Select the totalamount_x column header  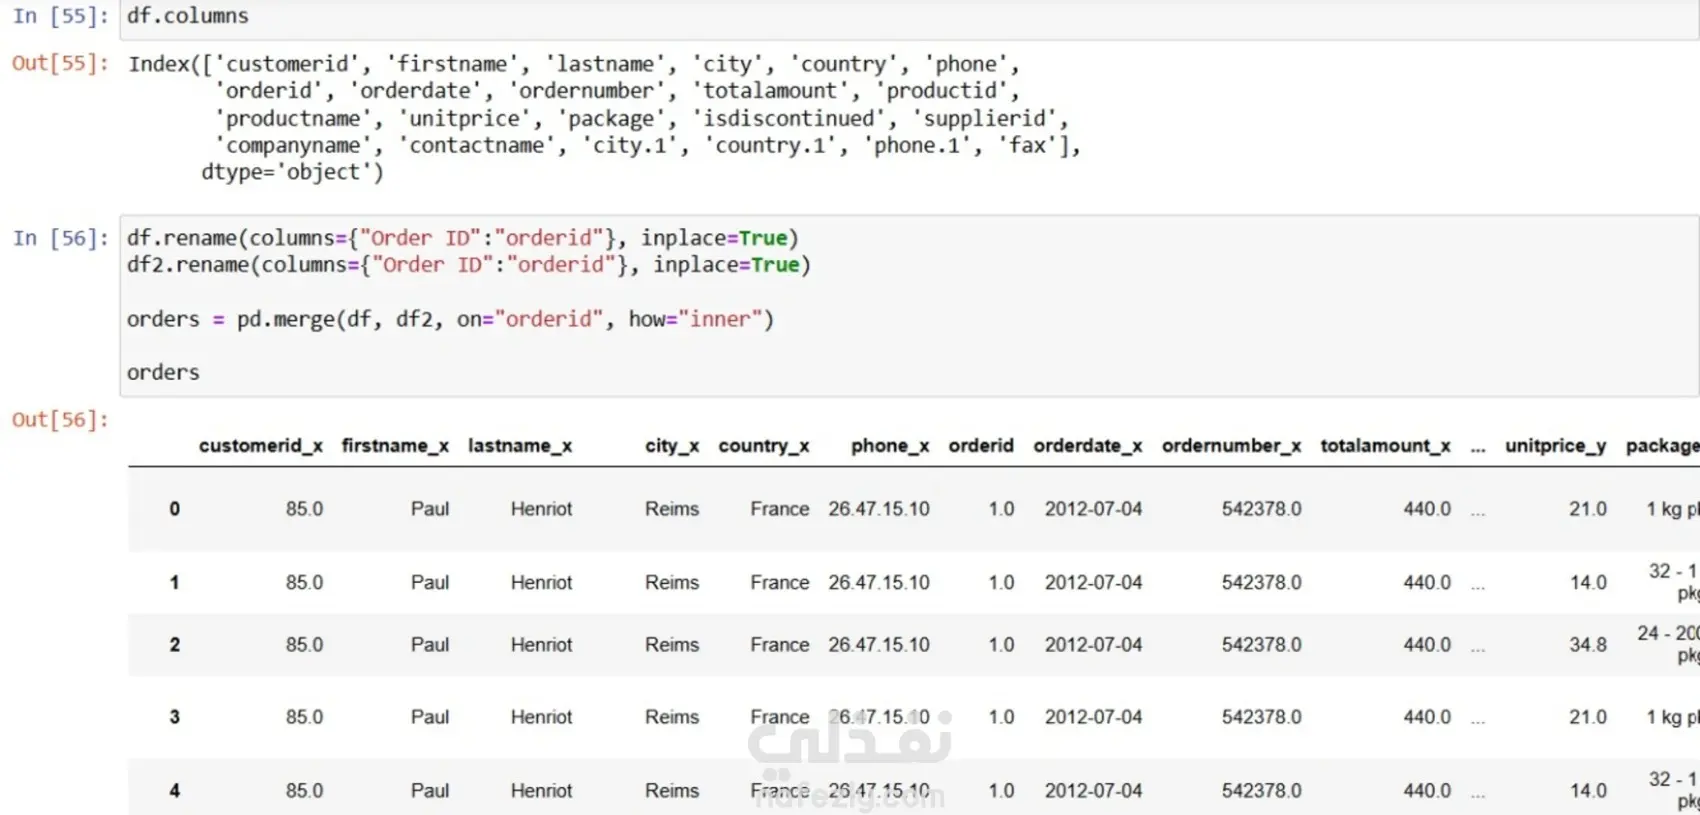[x=1385, y=446]
